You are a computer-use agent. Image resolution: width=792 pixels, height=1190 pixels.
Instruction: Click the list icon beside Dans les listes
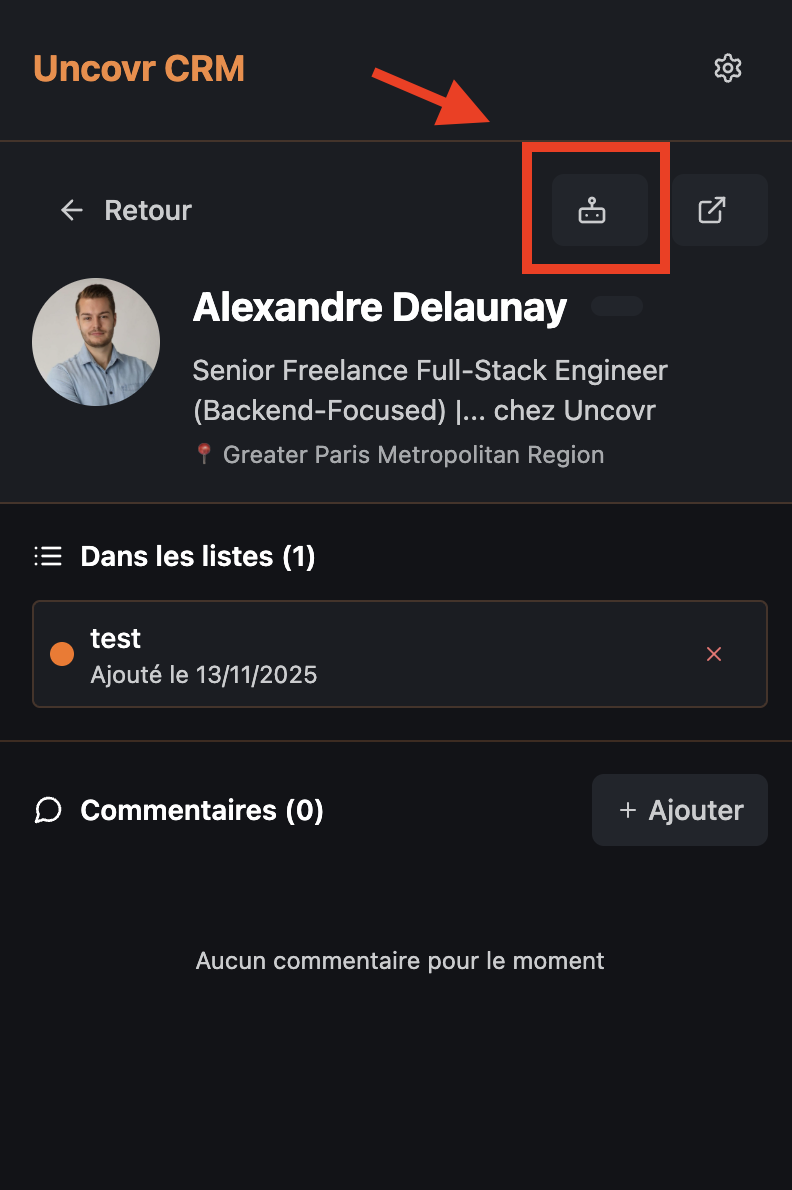click(48, 556)
